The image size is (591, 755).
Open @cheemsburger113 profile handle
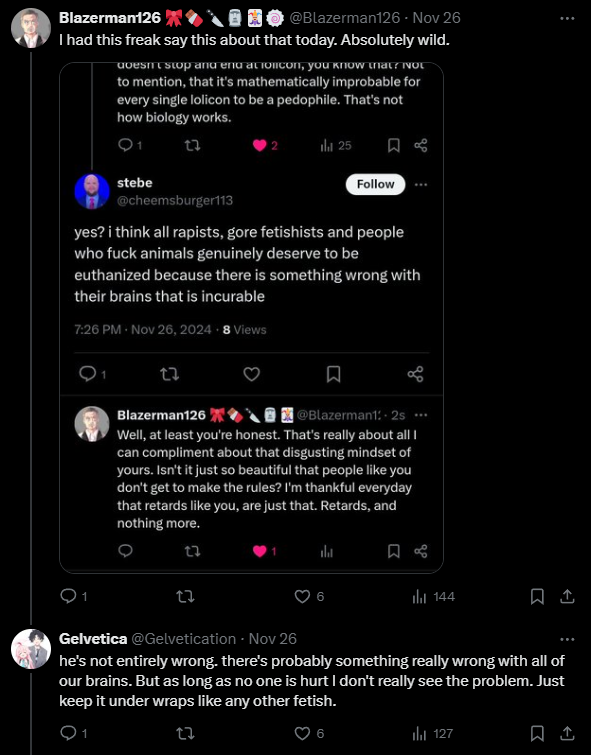(175, 200)
